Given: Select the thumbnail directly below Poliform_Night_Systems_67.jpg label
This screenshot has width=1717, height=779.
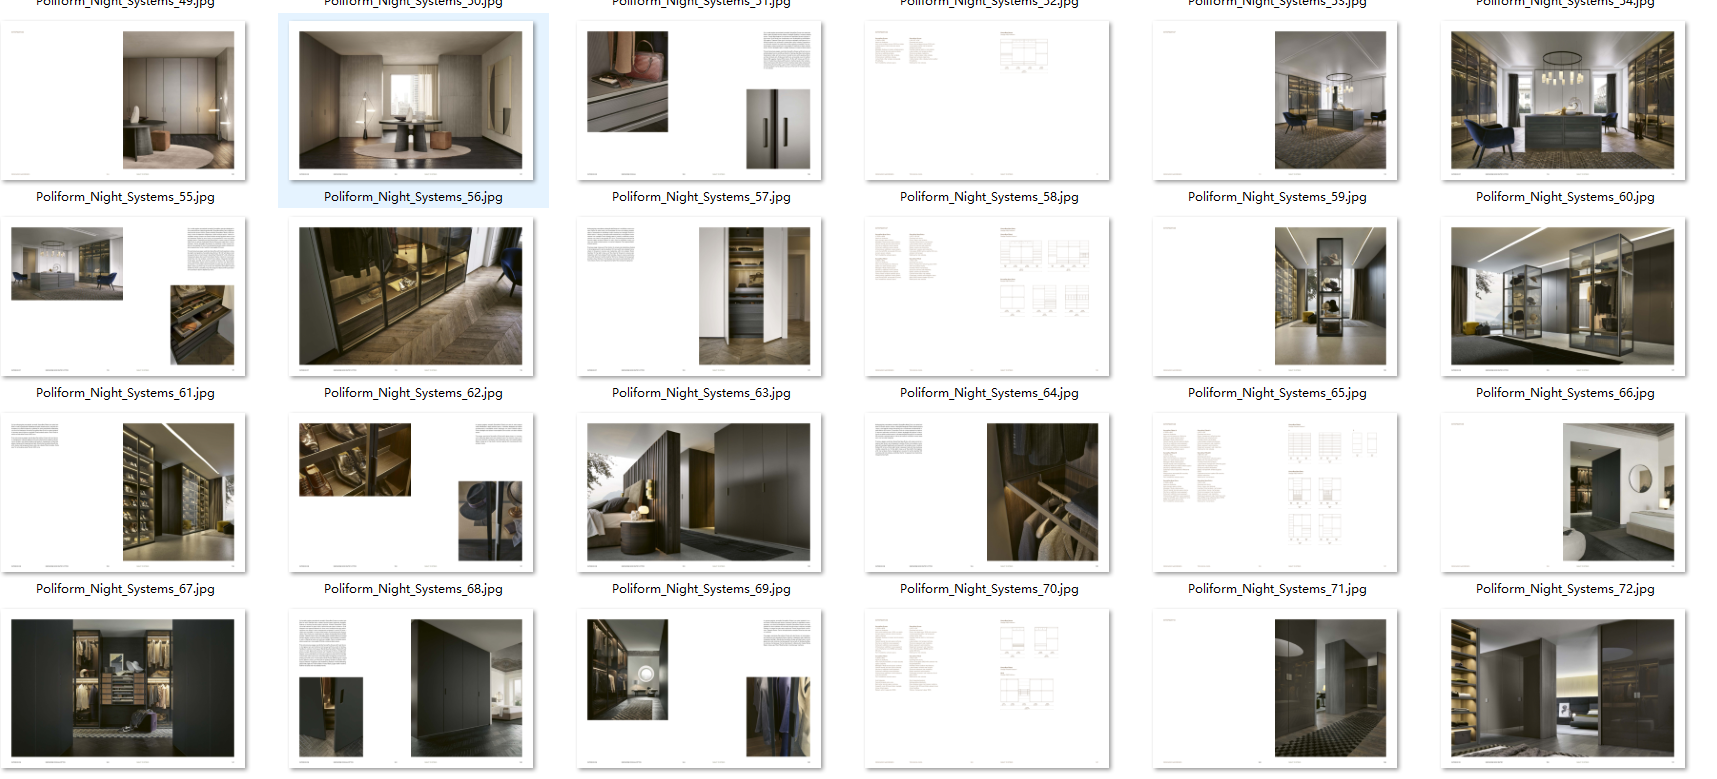Looking at the screenshot, I should tap(123, 688).
